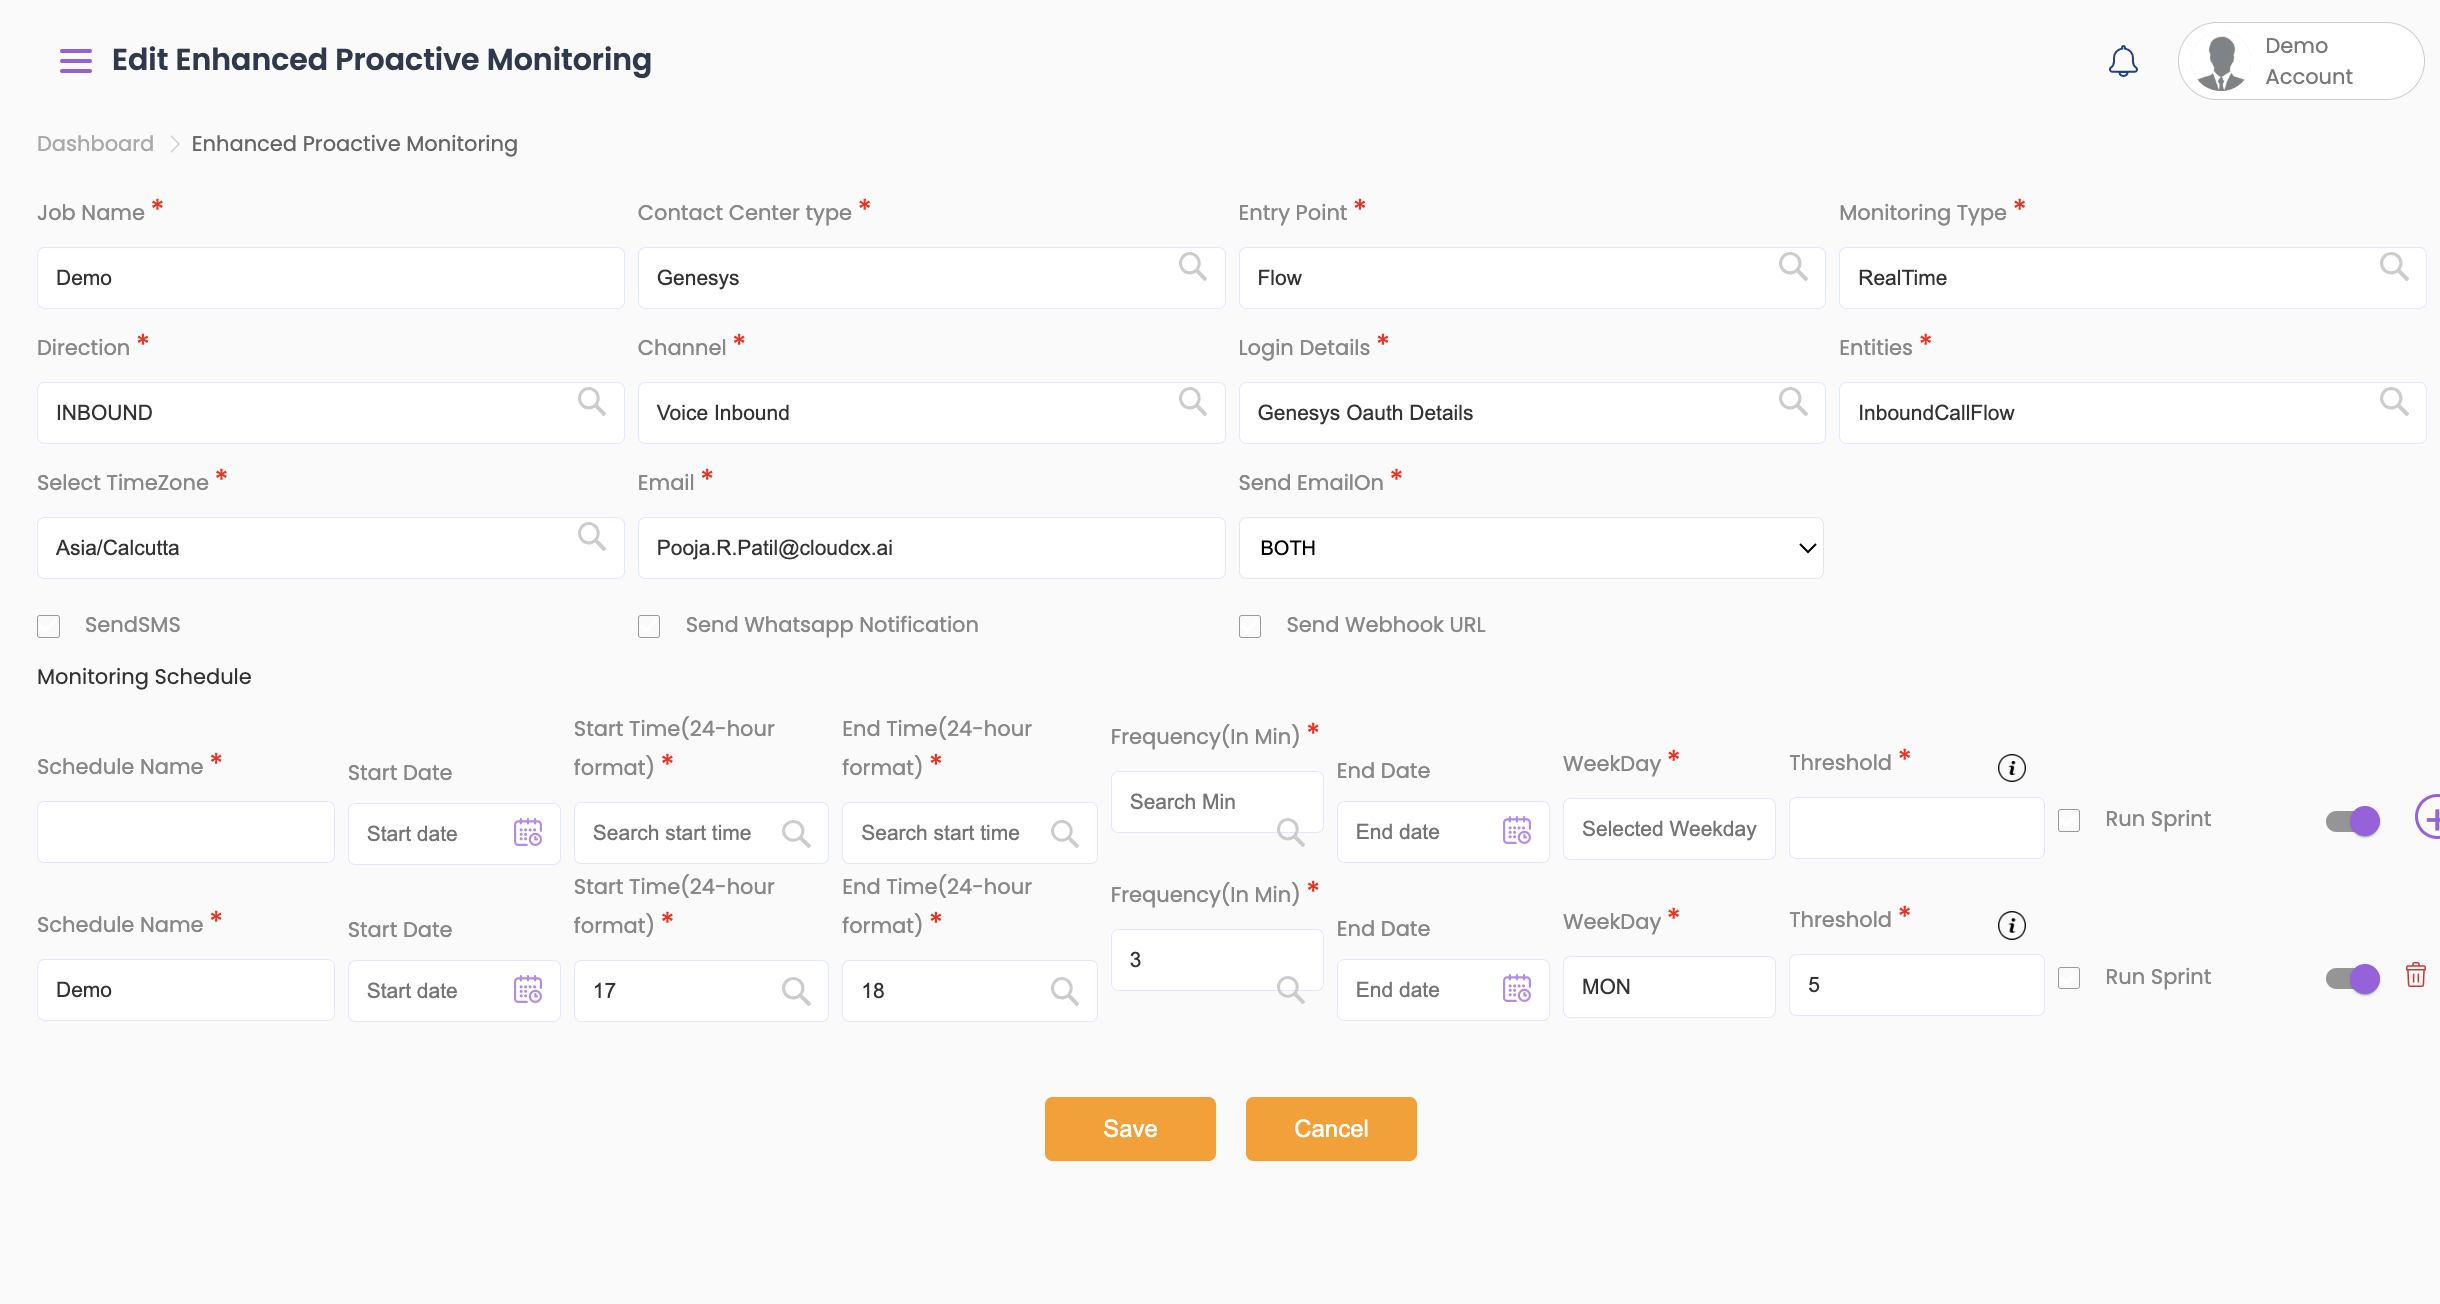The height and width of the screenshot is (1304, 2440).
Task: Click the notification bell icon
Action: (2122, 61)
